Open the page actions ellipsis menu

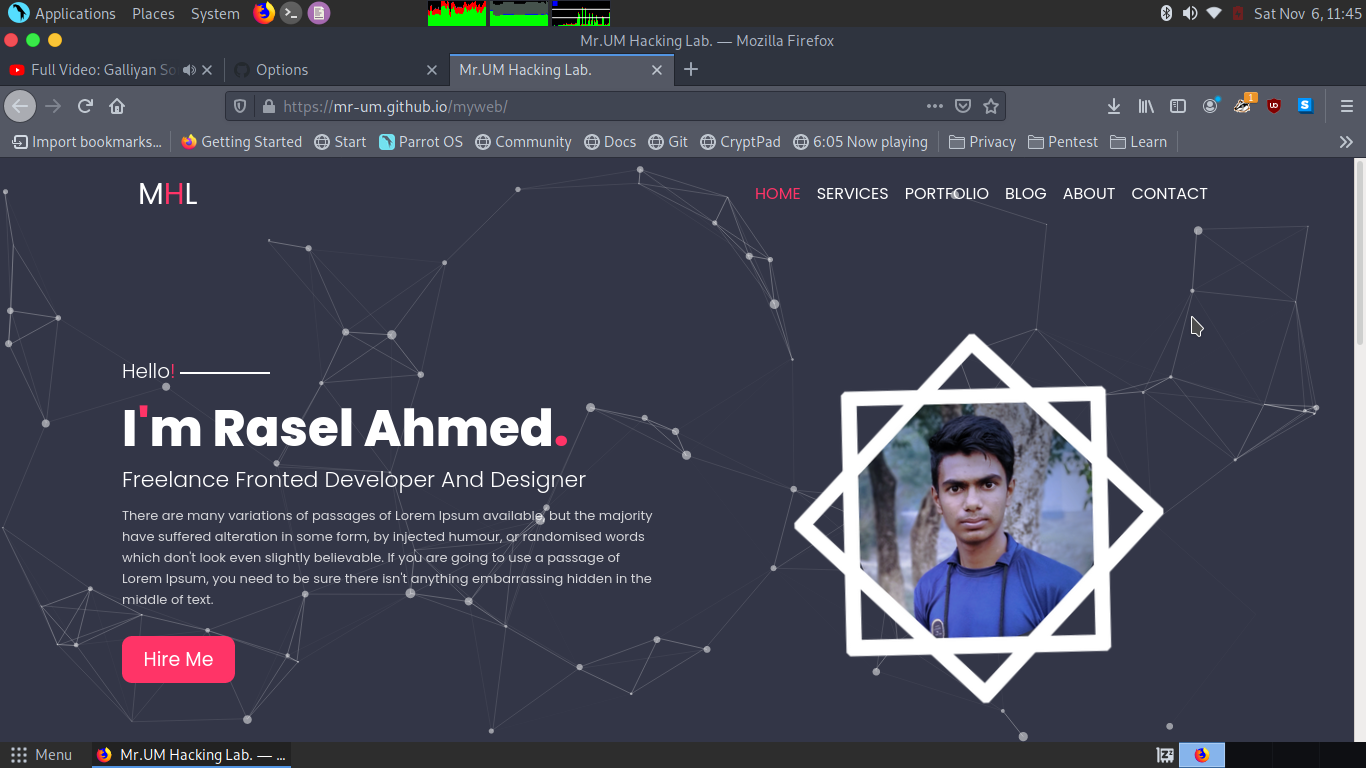[x=935, y=106]
